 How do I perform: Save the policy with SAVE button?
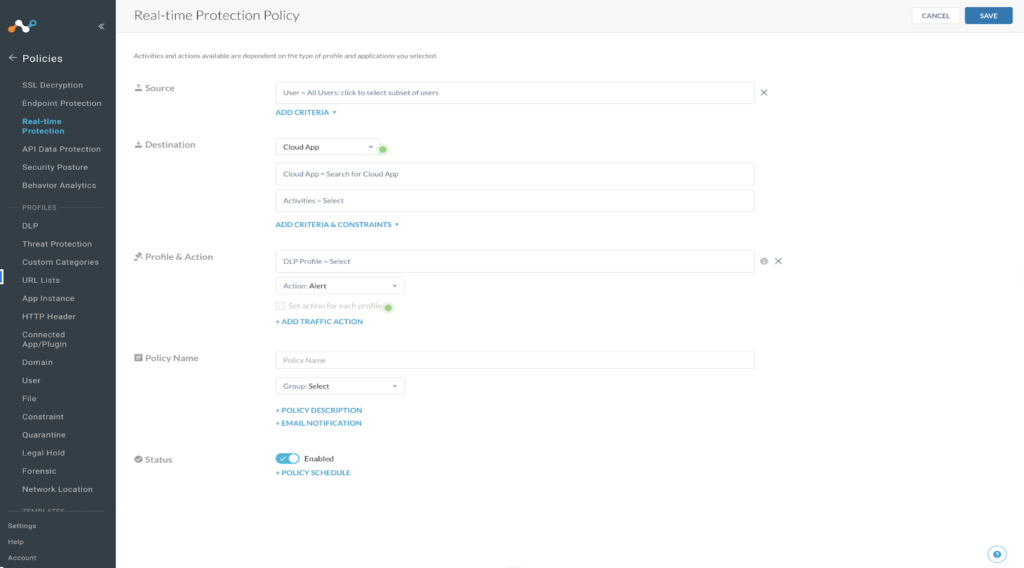pos(989,16)
